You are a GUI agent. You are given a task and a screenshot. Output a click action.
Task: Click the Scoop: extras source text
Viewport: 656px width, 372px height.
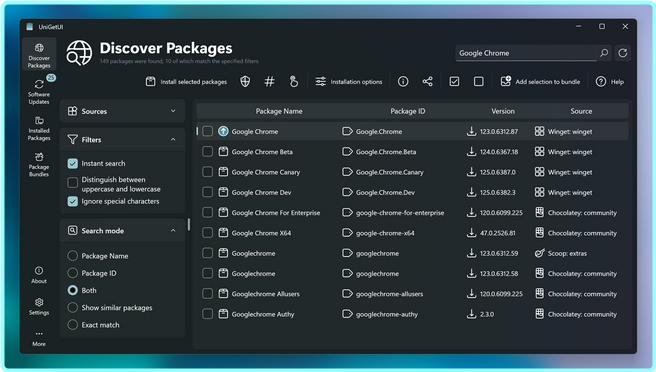tap(567, 253)
